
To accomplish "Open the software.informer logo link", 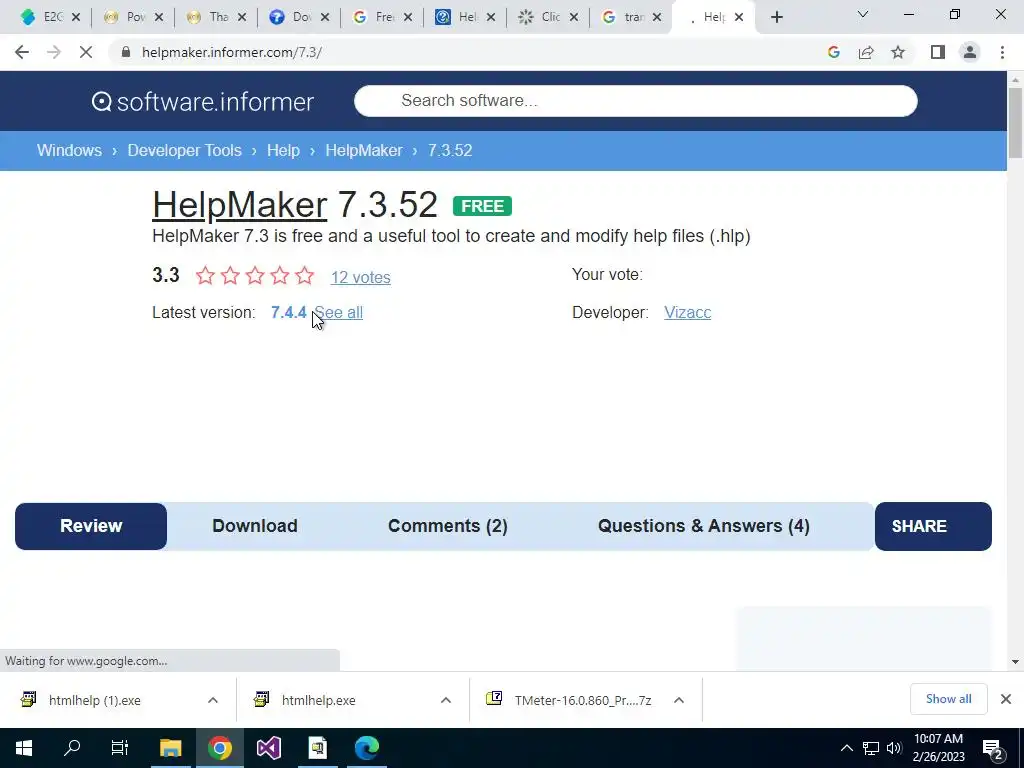I will (202, 101).
